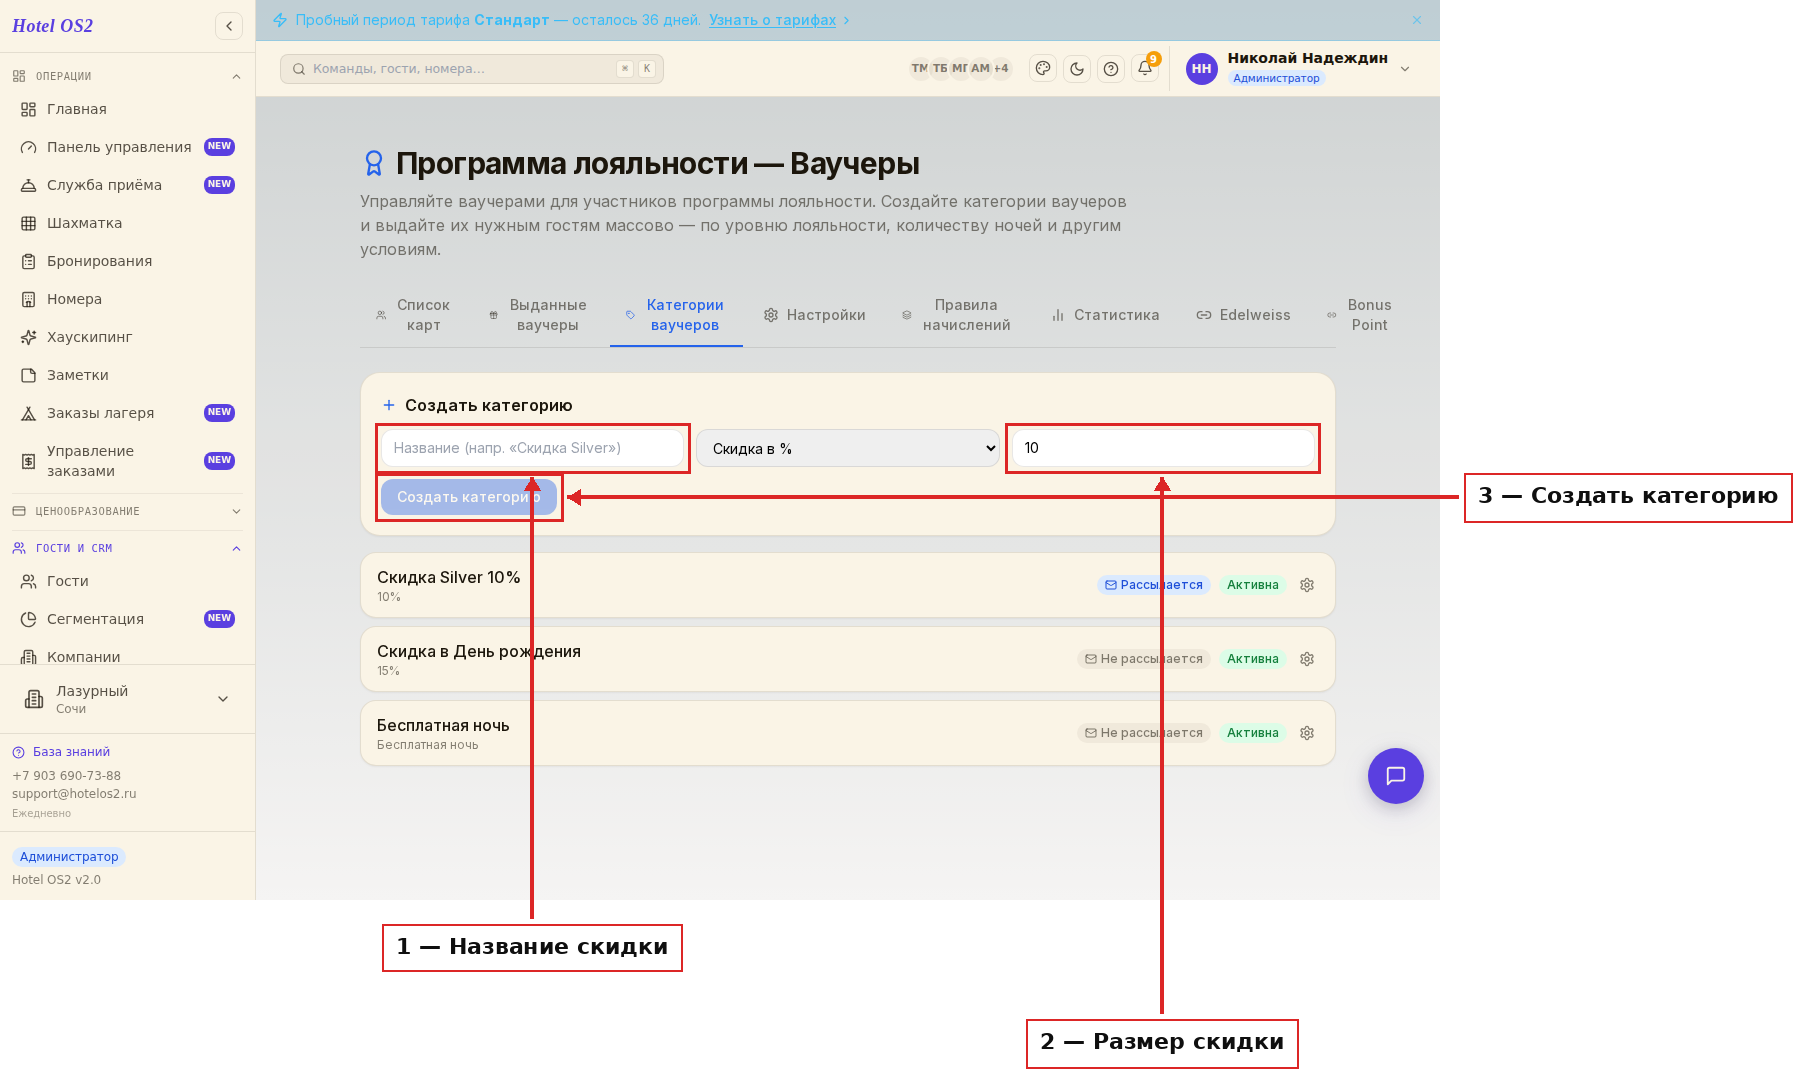1816x1092 pixels.
Task: Click the НН user avatar
Action: (x=1202, y=69)
